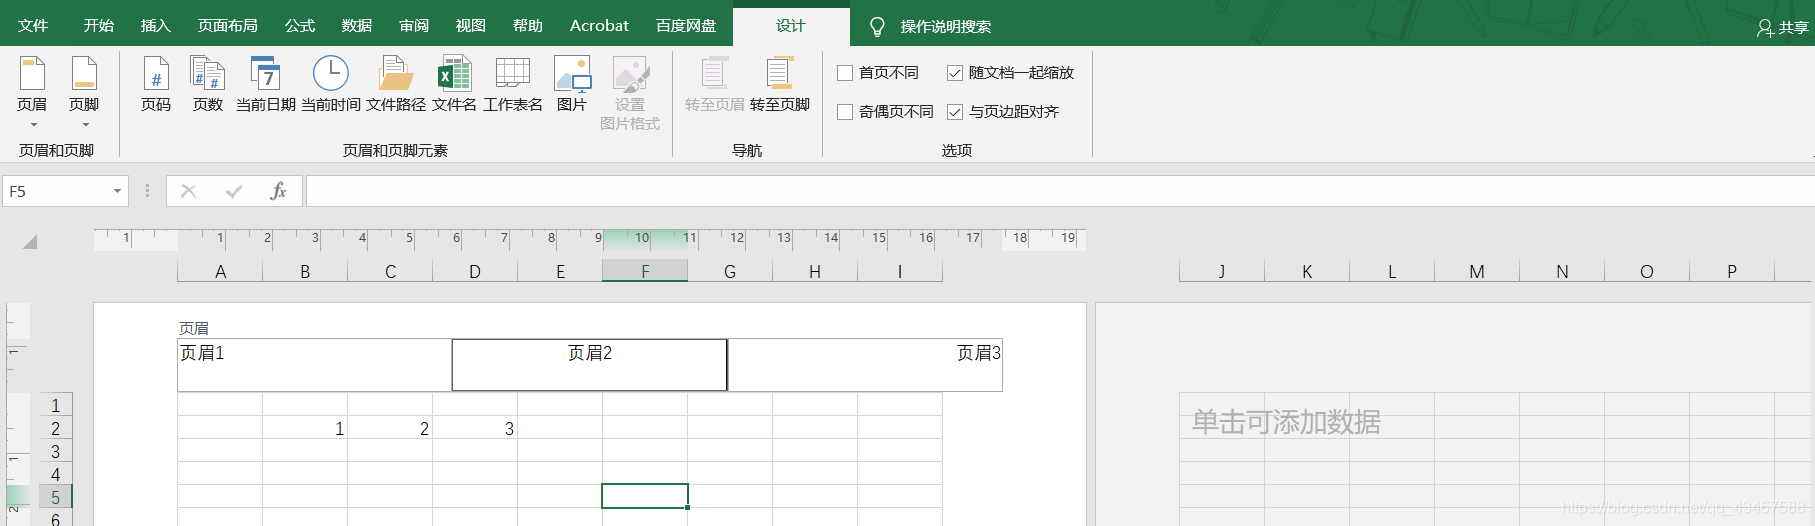Click the 设置图片格式 button

(x=630, y=94)
